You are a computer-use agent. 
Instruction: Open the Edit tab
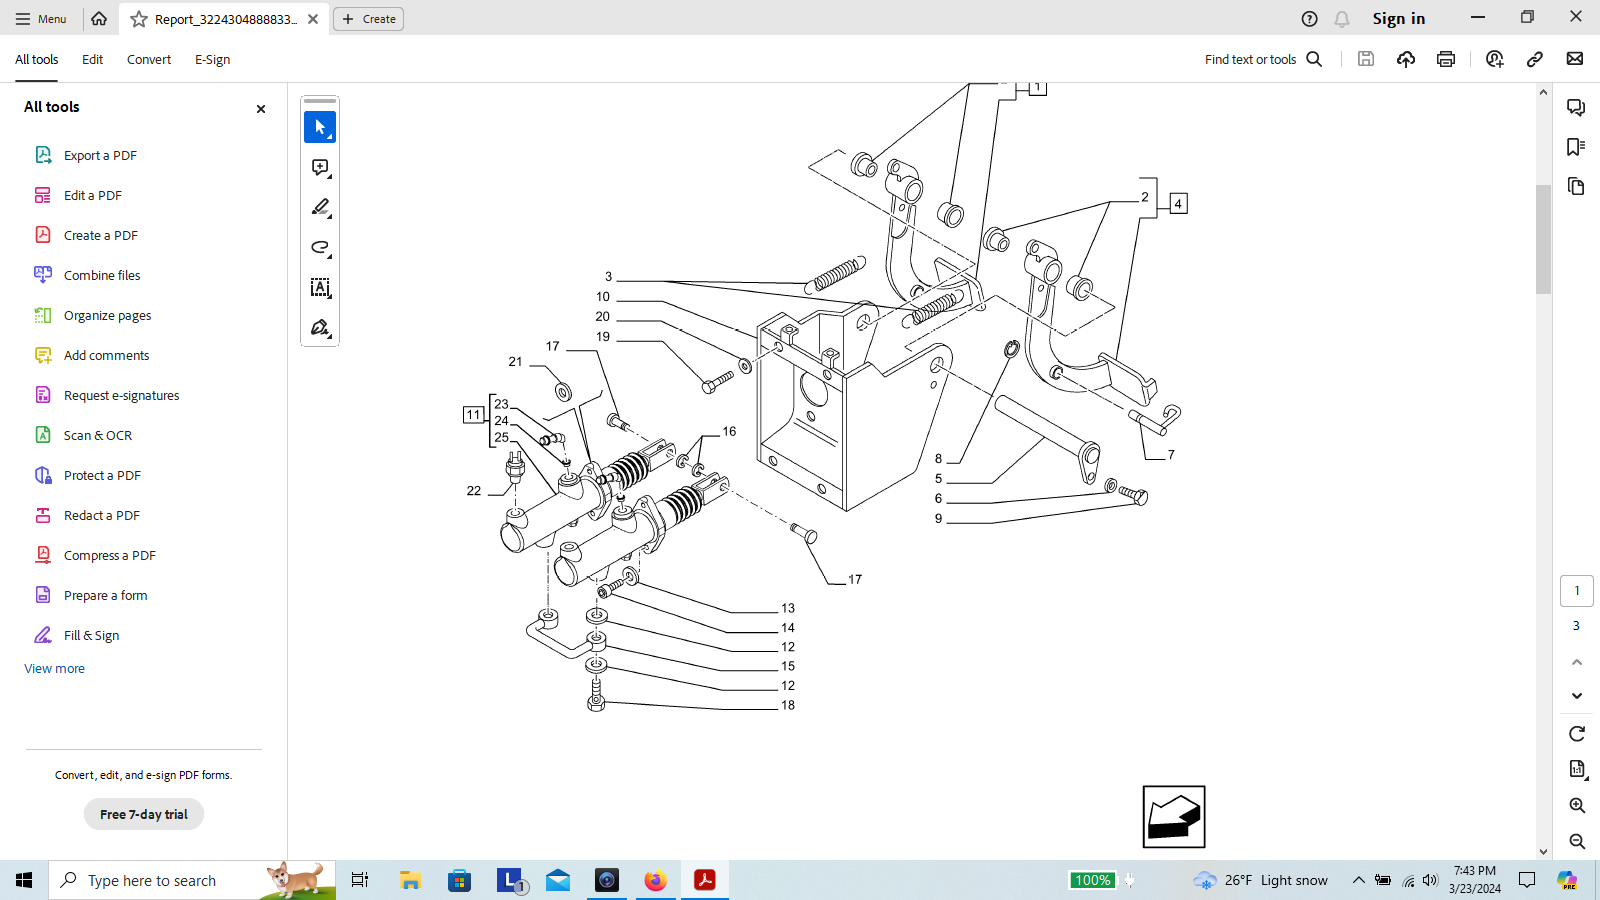tap(92, 59)
